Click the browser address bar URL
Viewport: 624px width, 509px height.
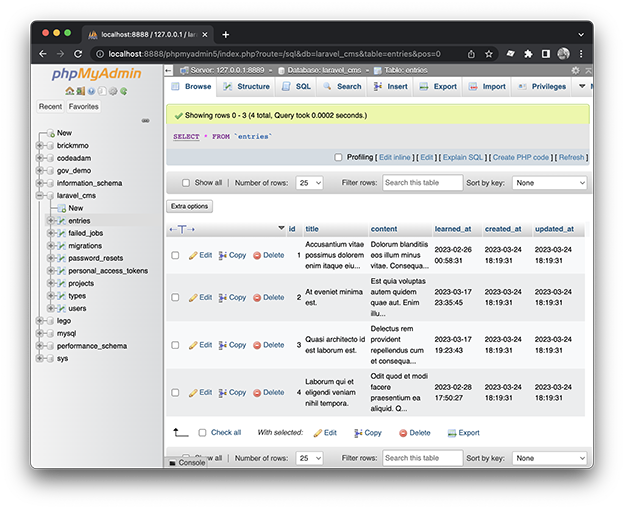[275, 54]
